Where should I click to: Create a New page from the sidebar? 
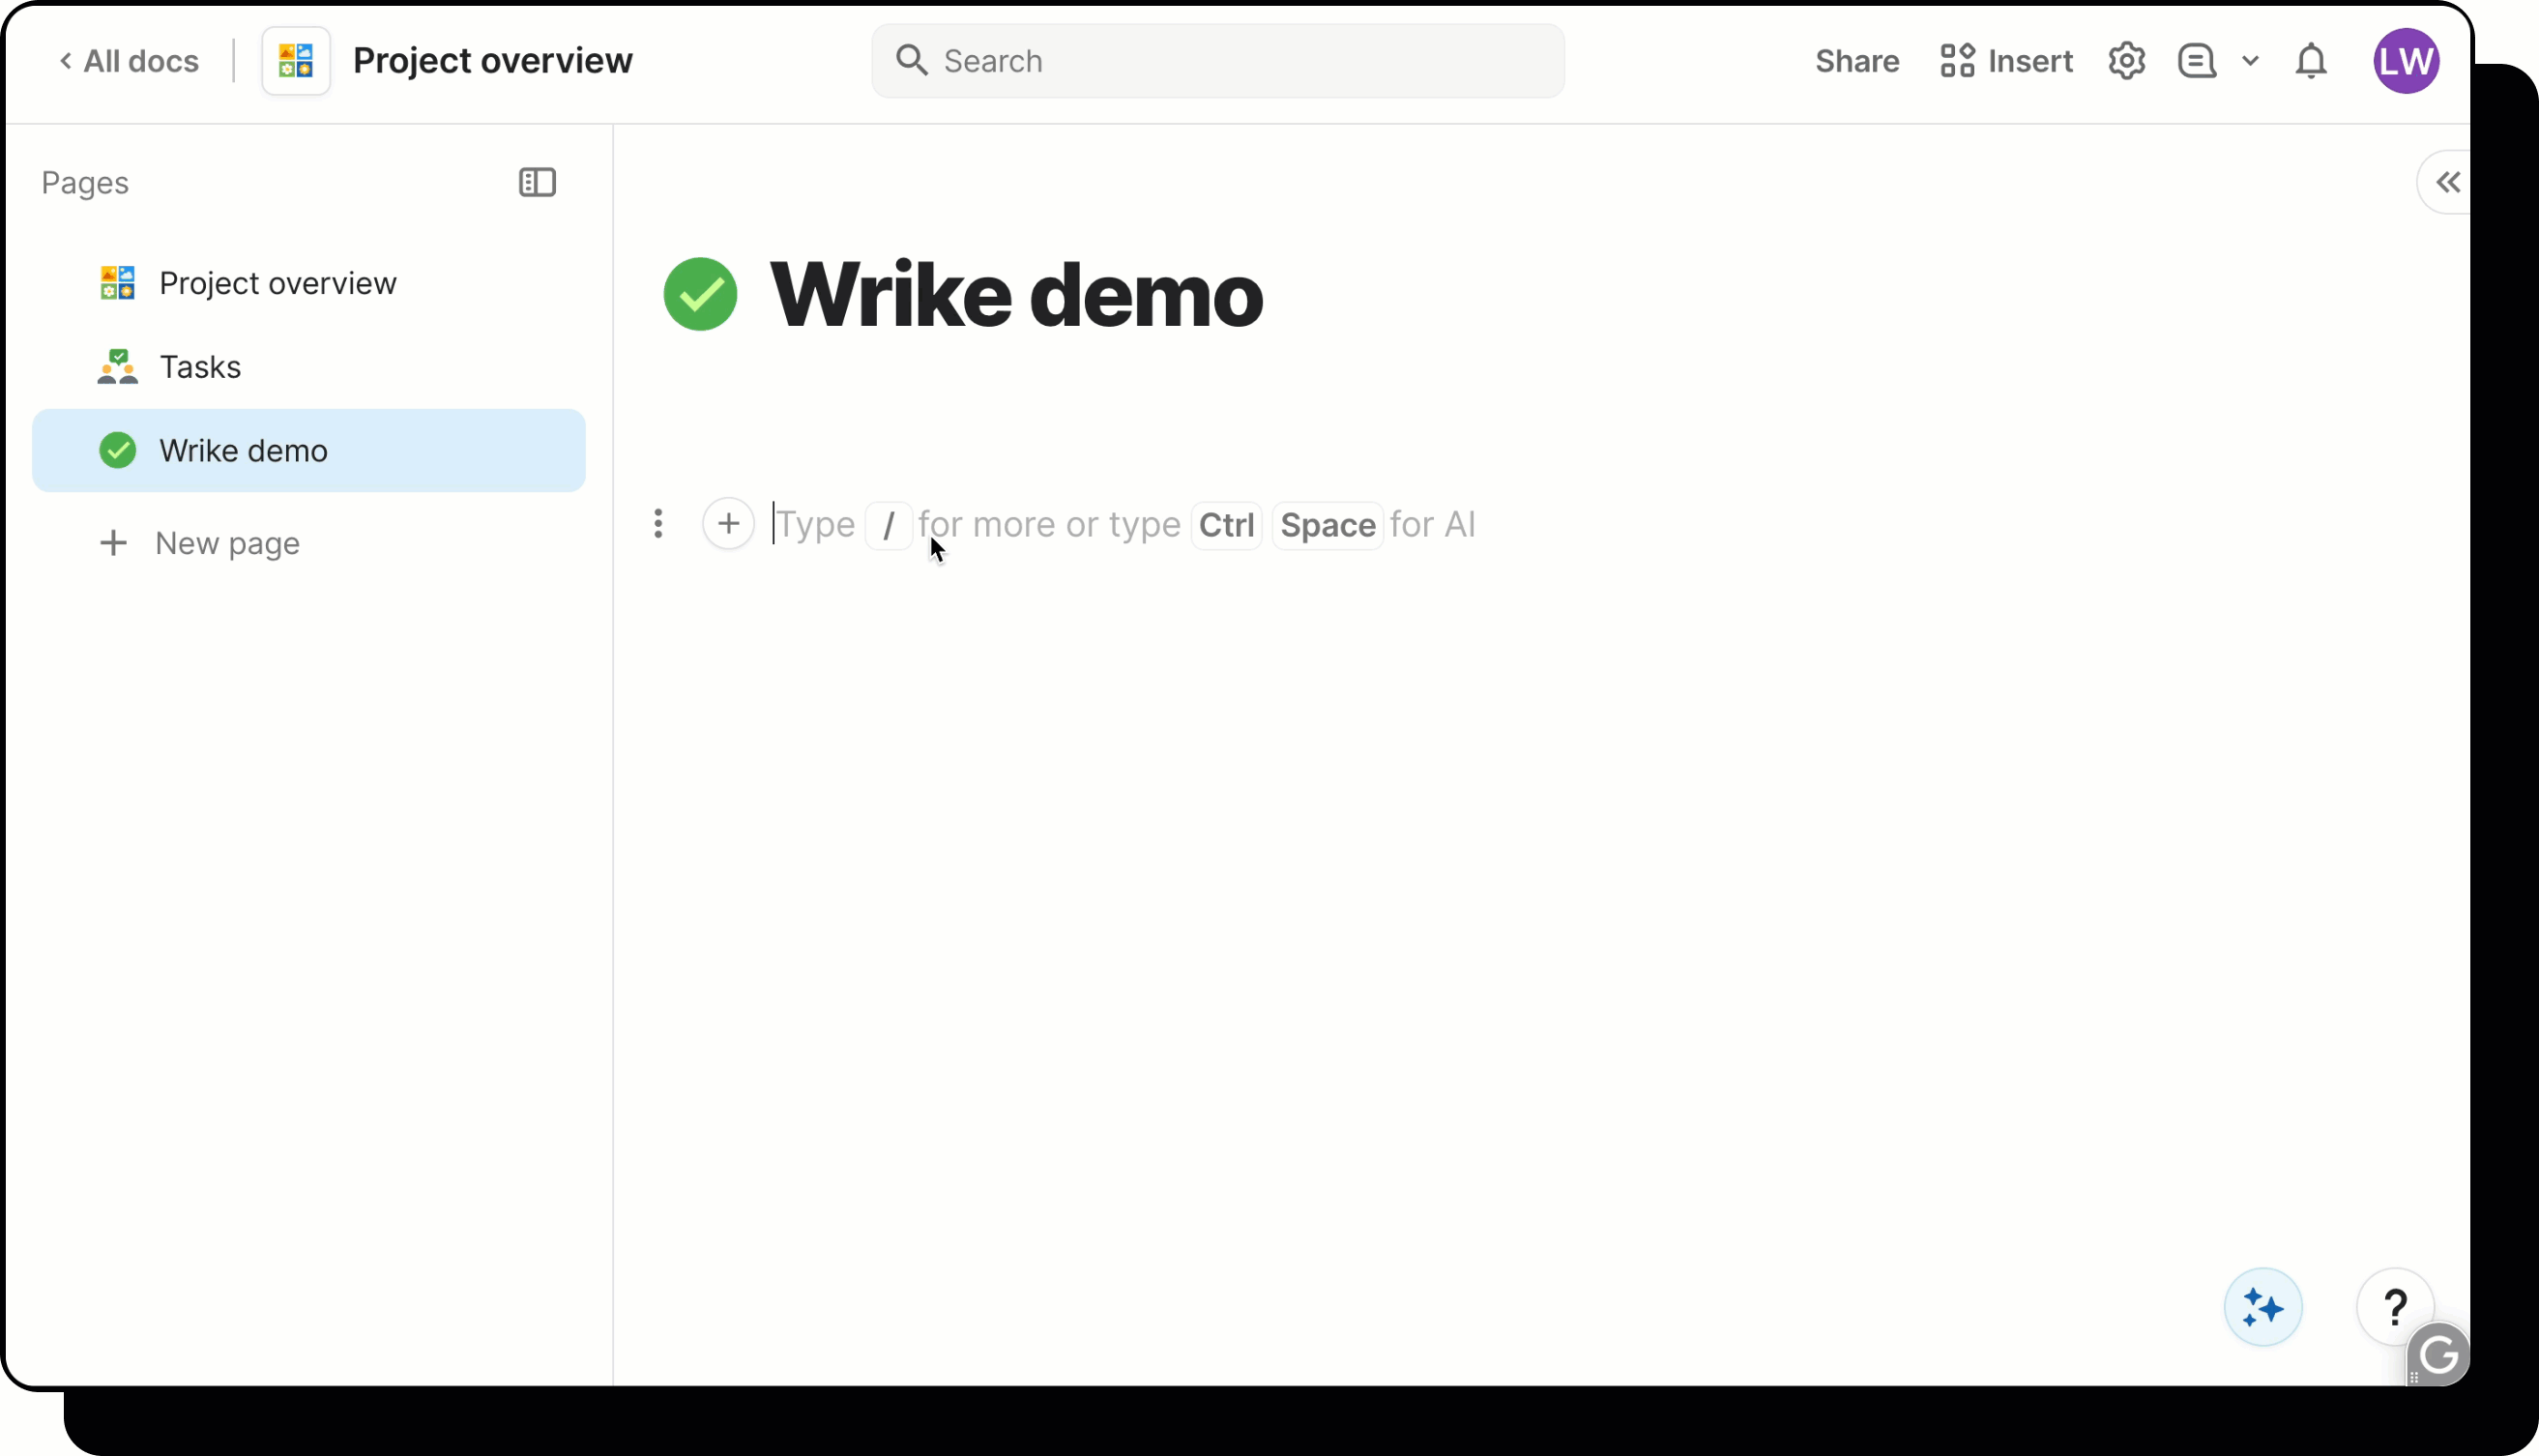click(x=227, y=543)
